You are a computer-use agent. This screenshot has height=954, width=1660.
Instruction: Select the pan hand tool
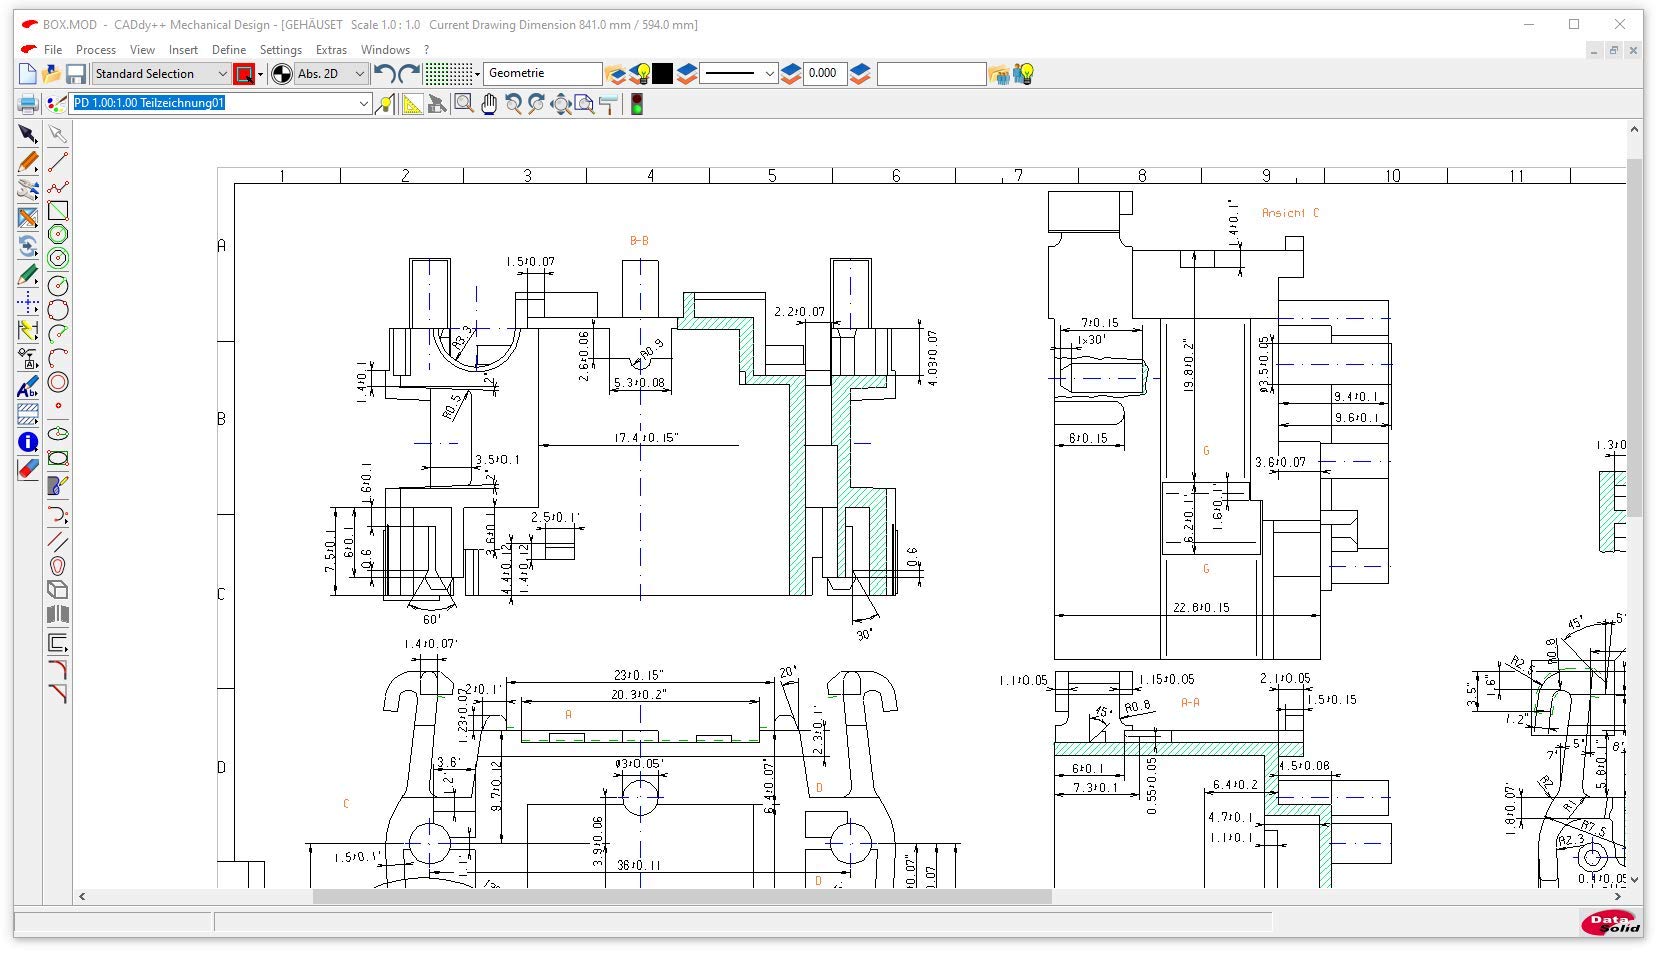click(x=489, y=104)
